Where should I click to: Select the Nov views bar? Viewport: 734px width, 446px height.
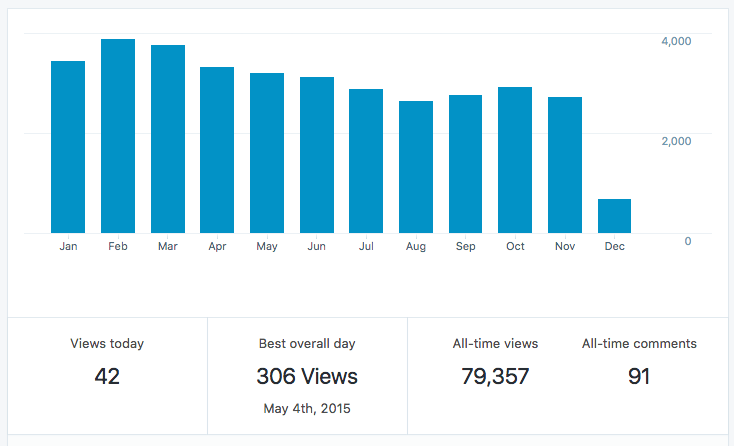pyautogui.click(x=565, y=165)
